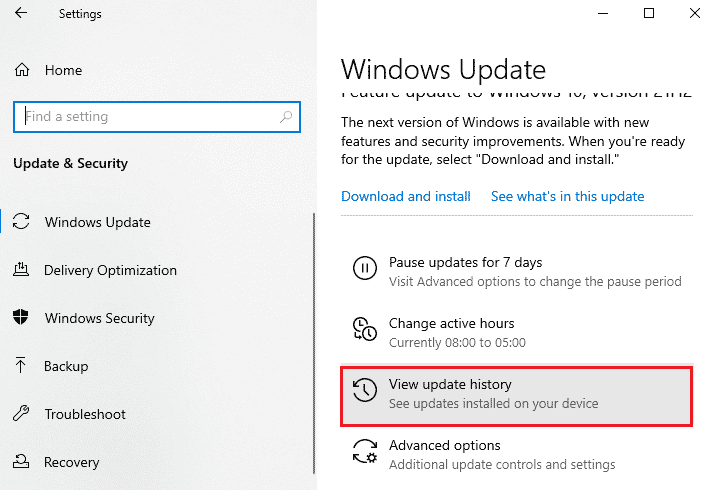
Task: Open See what's in this update
Action: 568,196
